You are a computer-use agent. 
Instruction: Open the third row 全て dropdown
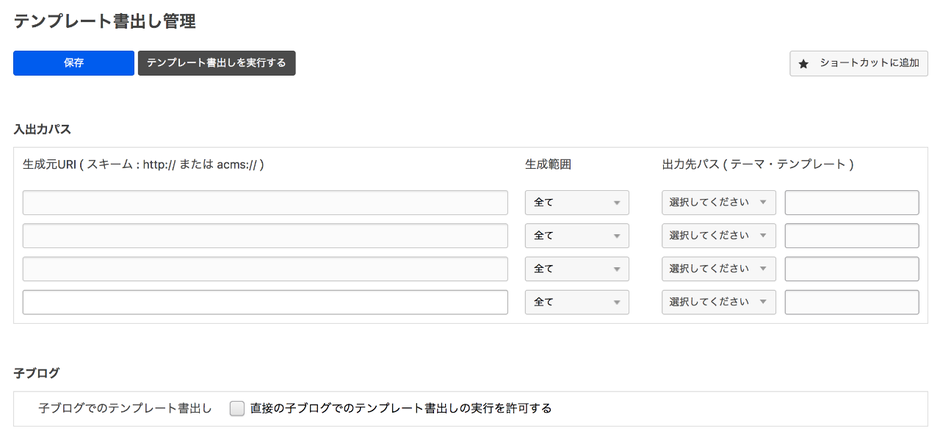coord(577,269)
